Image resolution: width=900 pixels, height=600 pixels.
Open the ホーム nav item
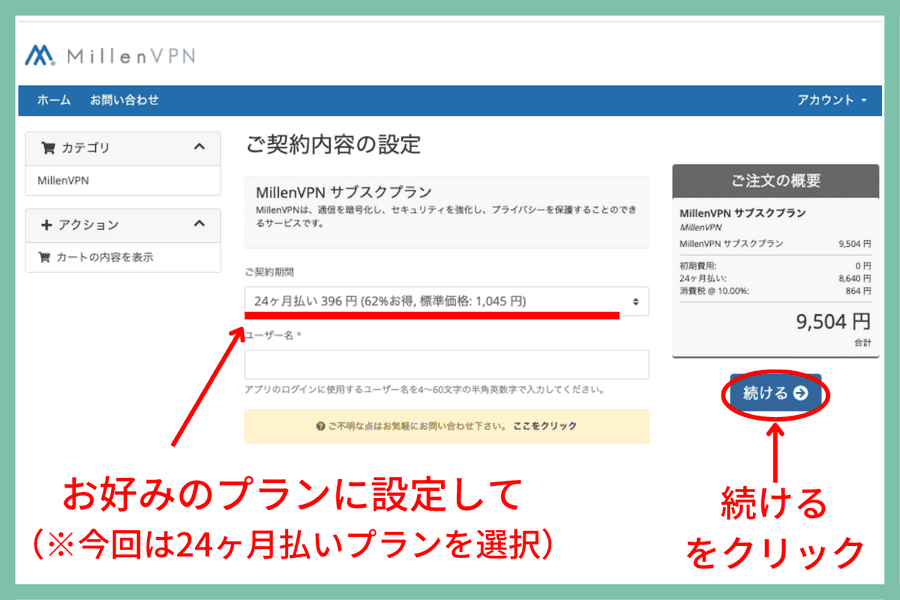pyautogui.click(x=54, y=100)
